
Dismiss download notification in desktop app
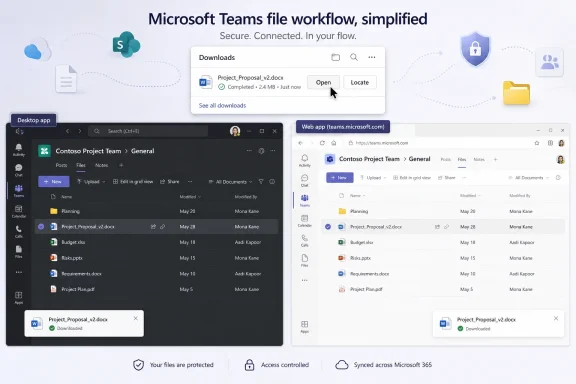[x=136, y=318]
